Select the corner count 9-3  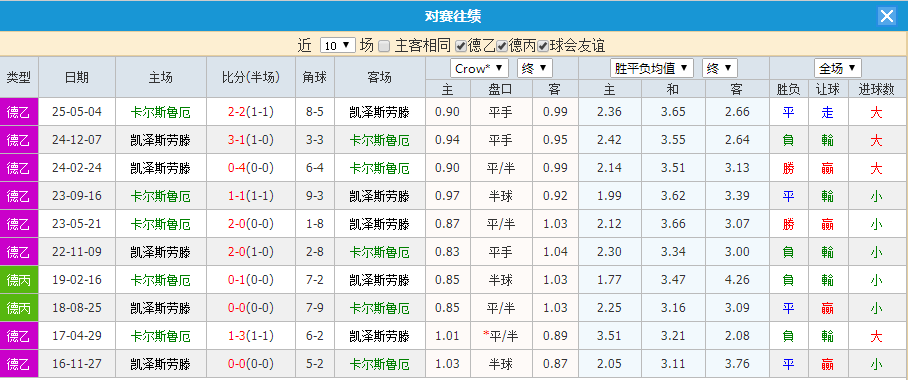click(314, 196)
